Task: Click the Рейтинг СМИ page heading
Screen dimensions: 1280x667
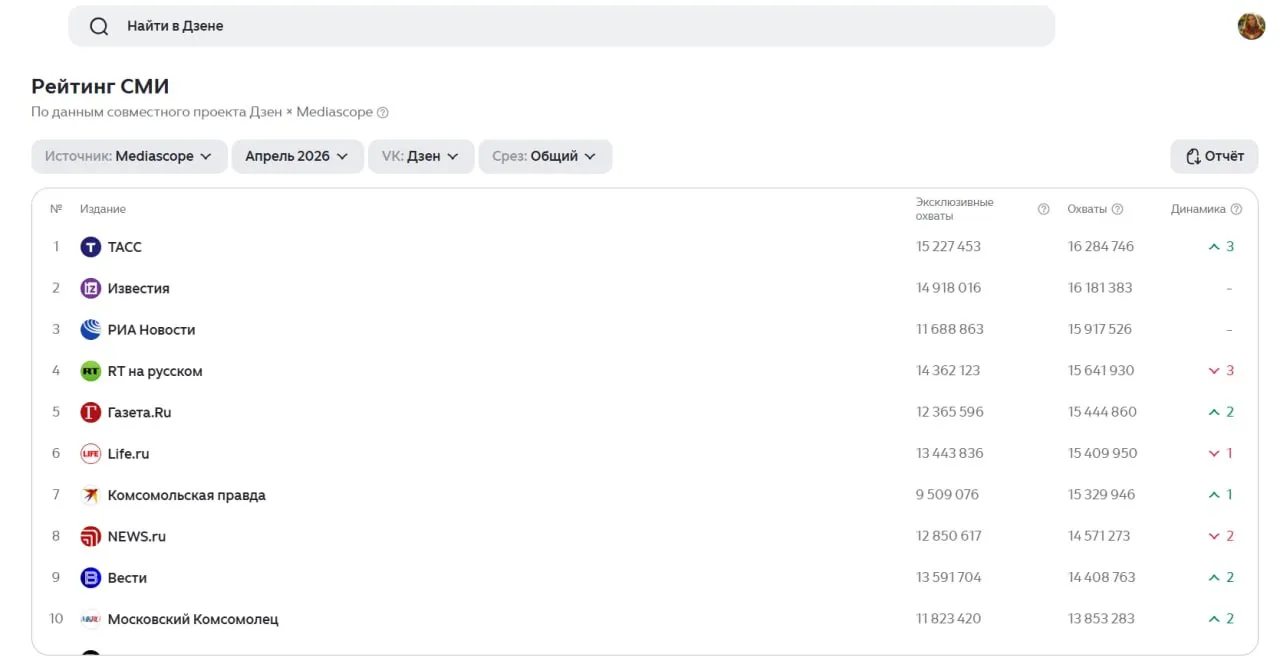Action: pos(100,86)
